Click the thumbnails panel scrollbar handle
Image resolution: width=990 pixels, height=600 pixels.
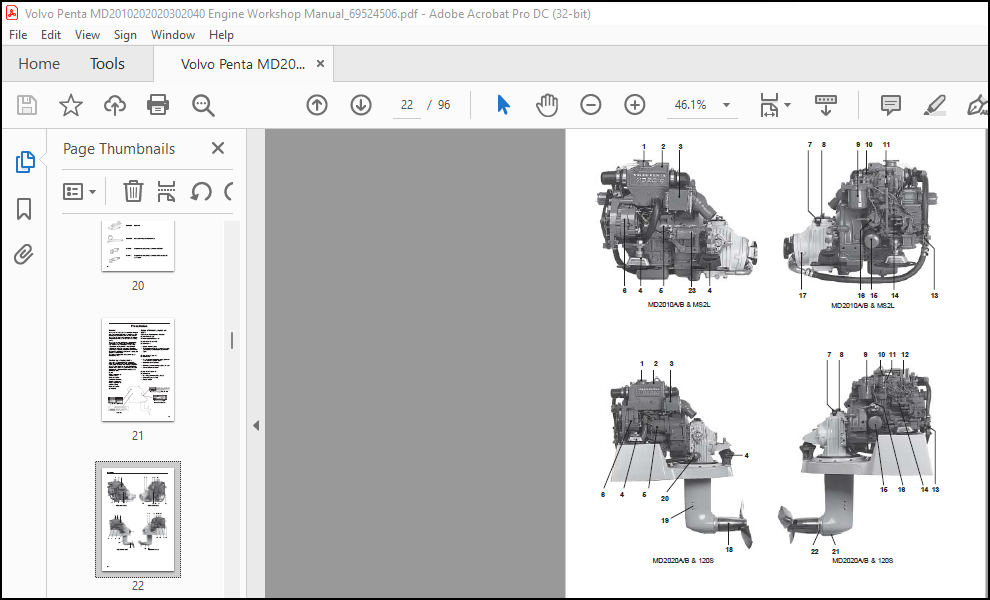click(x=232, y=341)
